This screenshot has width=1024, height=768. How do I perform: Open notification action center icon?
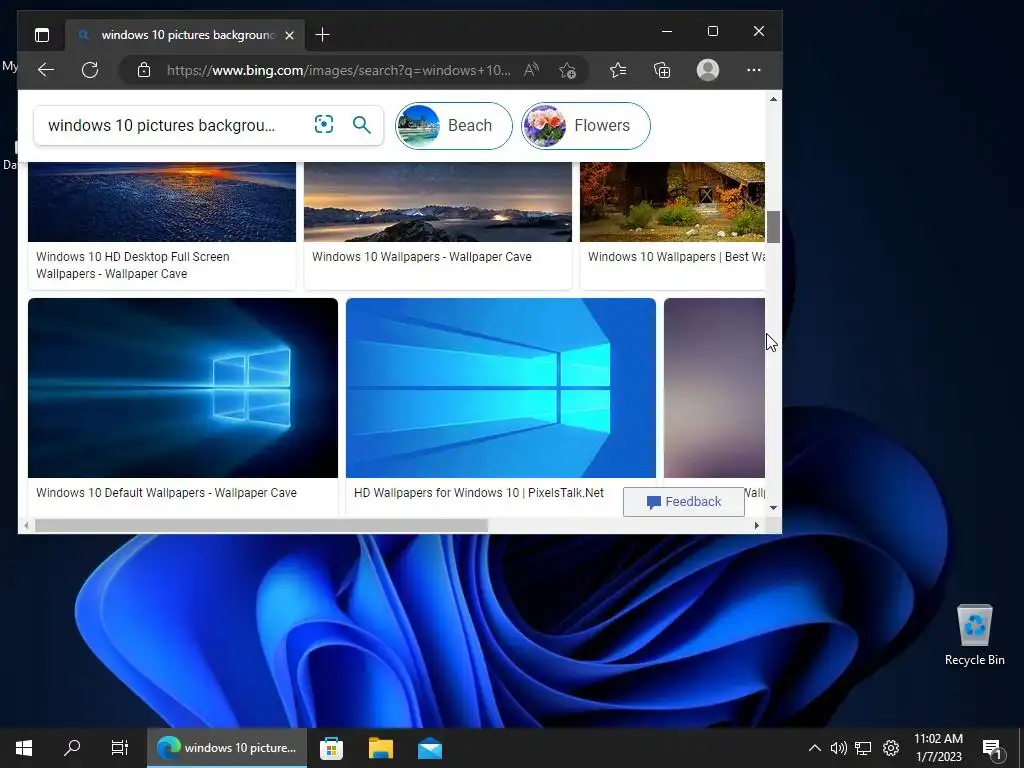coord(992,749)
